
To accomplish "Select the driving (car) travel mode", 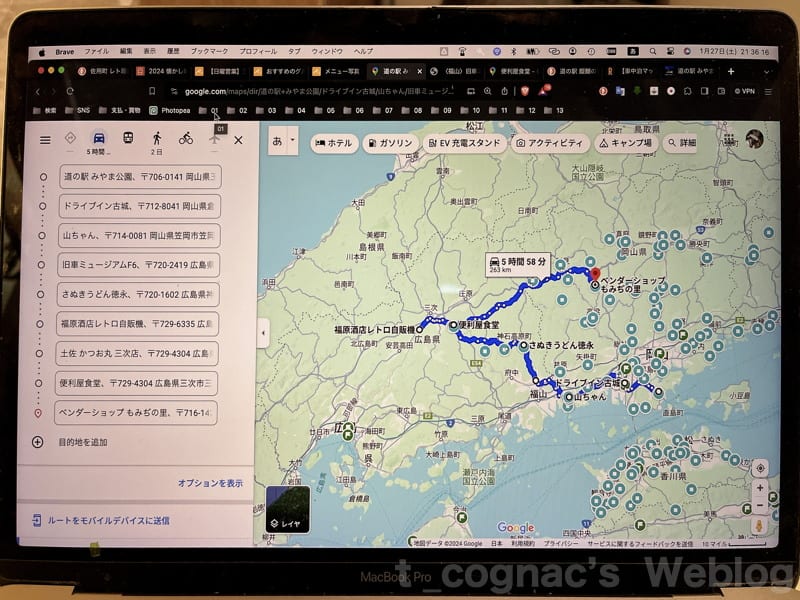I will tap(98, 138).
